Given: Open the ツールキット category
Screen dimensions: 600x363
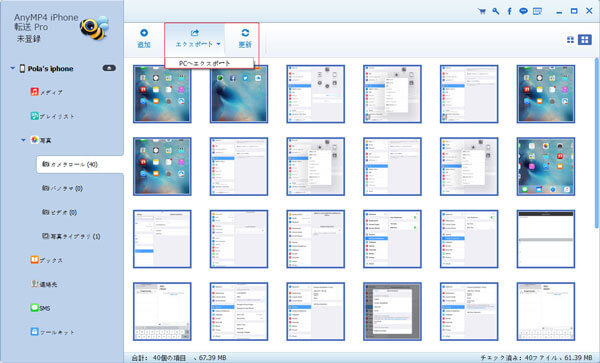Looking at the screenshot, I should (x=52, y=332).
